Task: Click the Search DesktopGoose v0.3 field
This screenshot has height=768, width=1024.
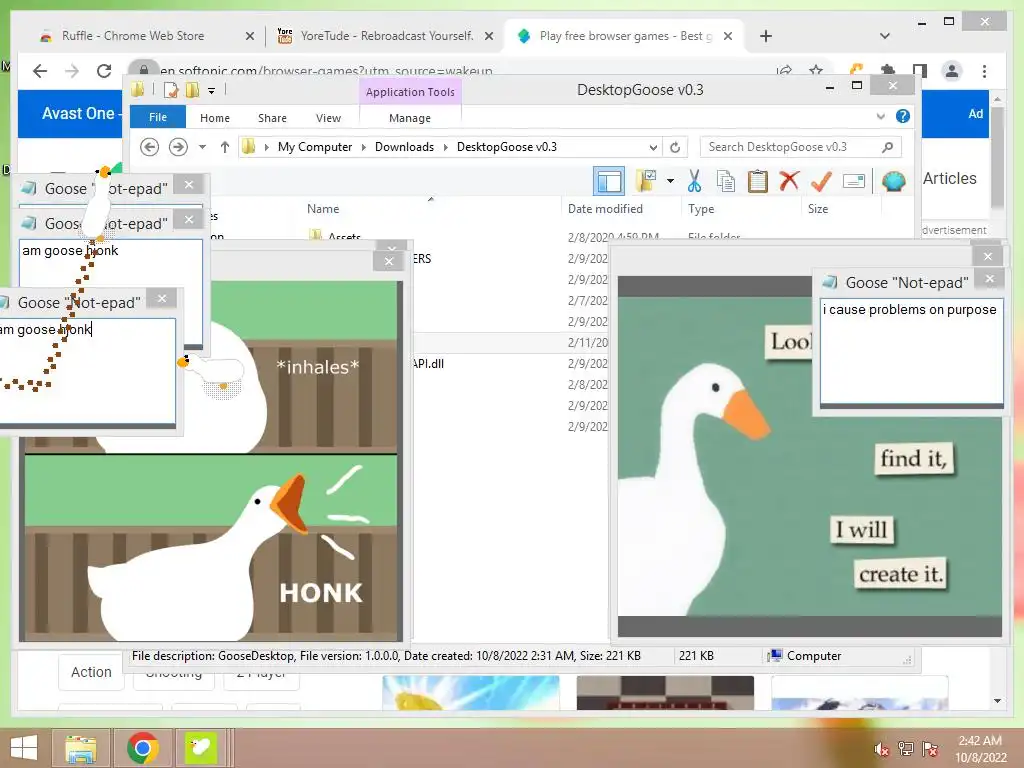Action: pos(801,147)
